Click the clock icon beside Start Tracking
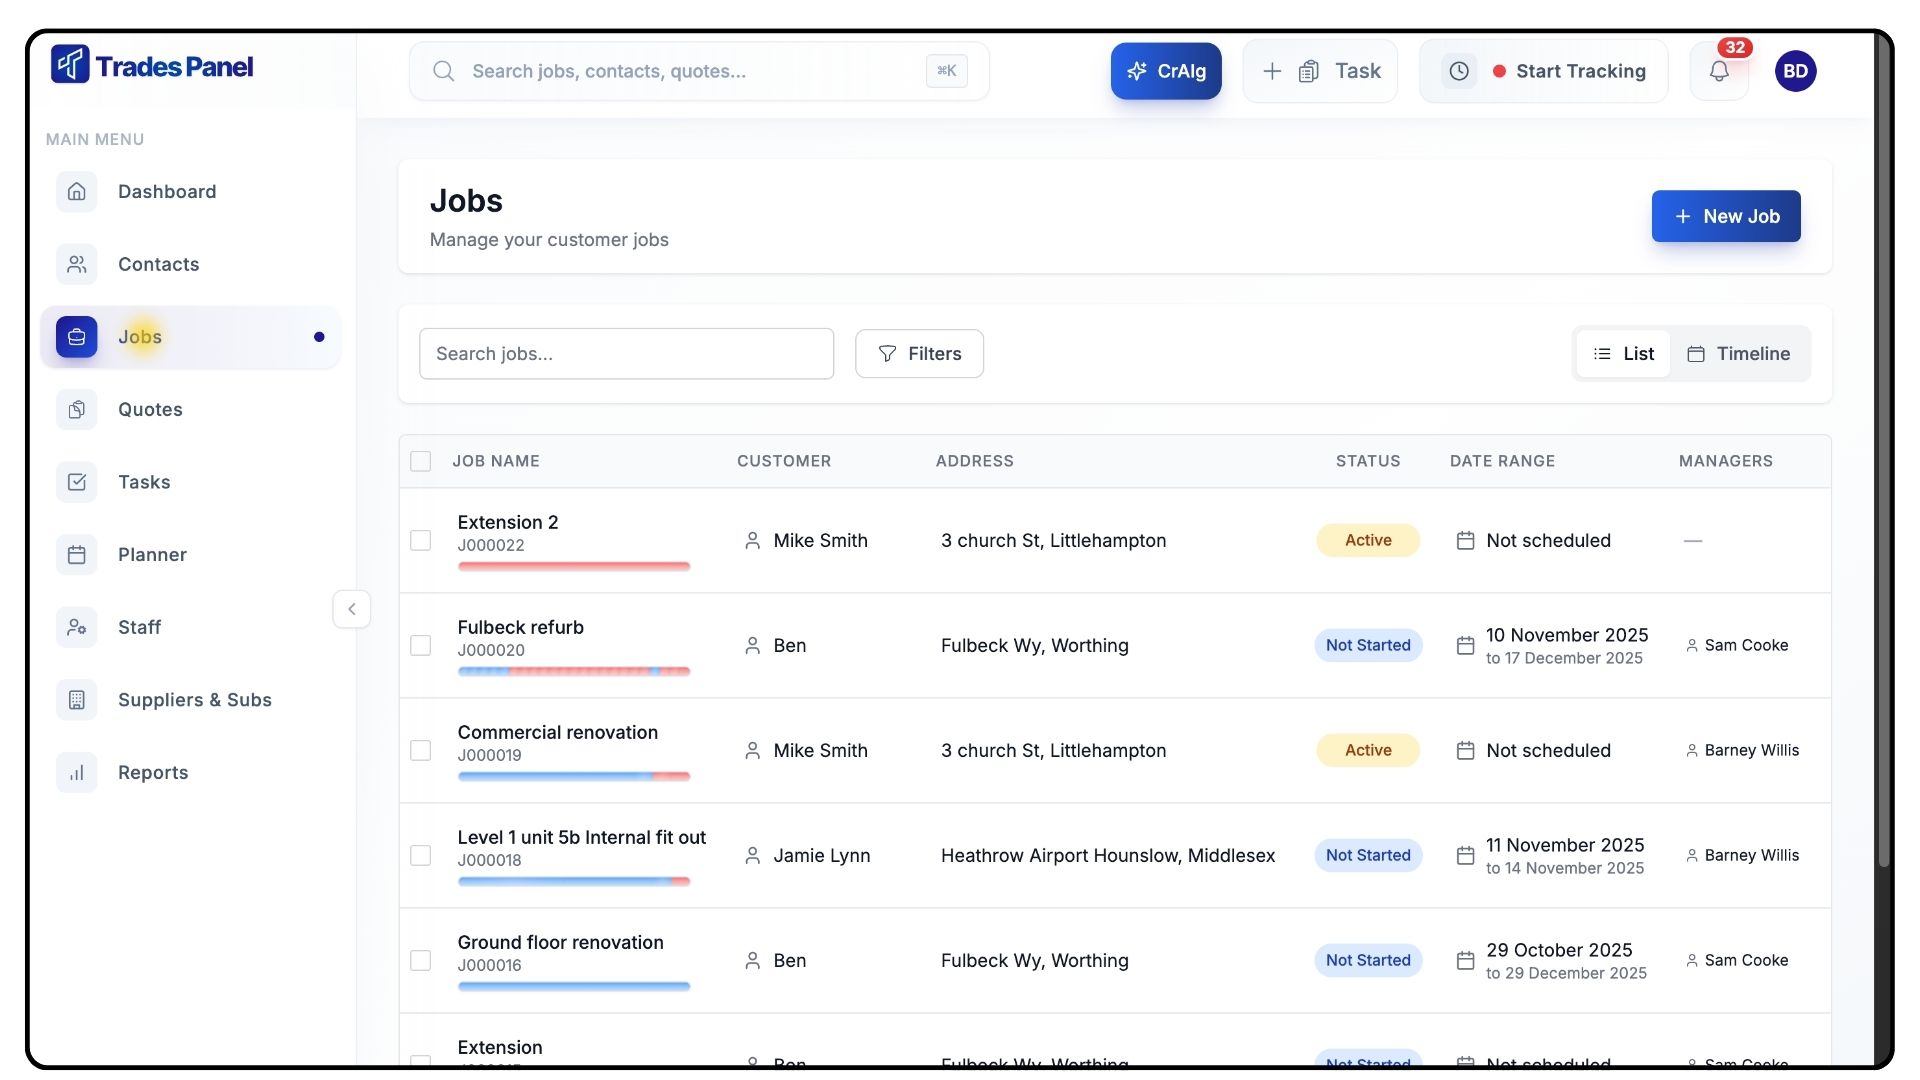 click(1459, 71)
